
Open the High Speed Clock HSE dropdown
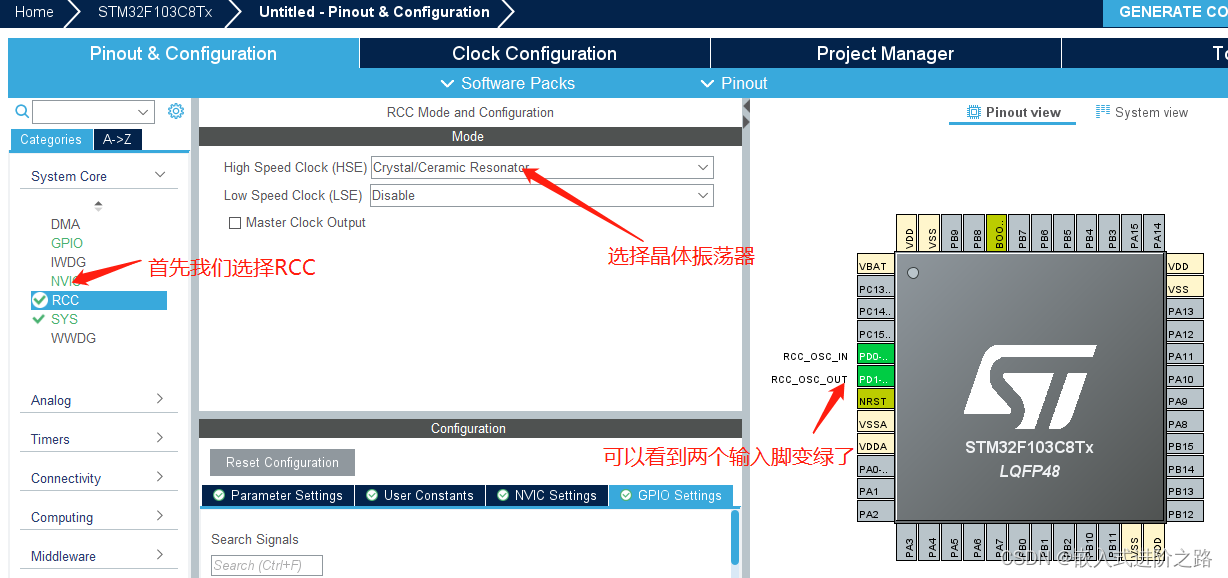(x=702, y=167)
